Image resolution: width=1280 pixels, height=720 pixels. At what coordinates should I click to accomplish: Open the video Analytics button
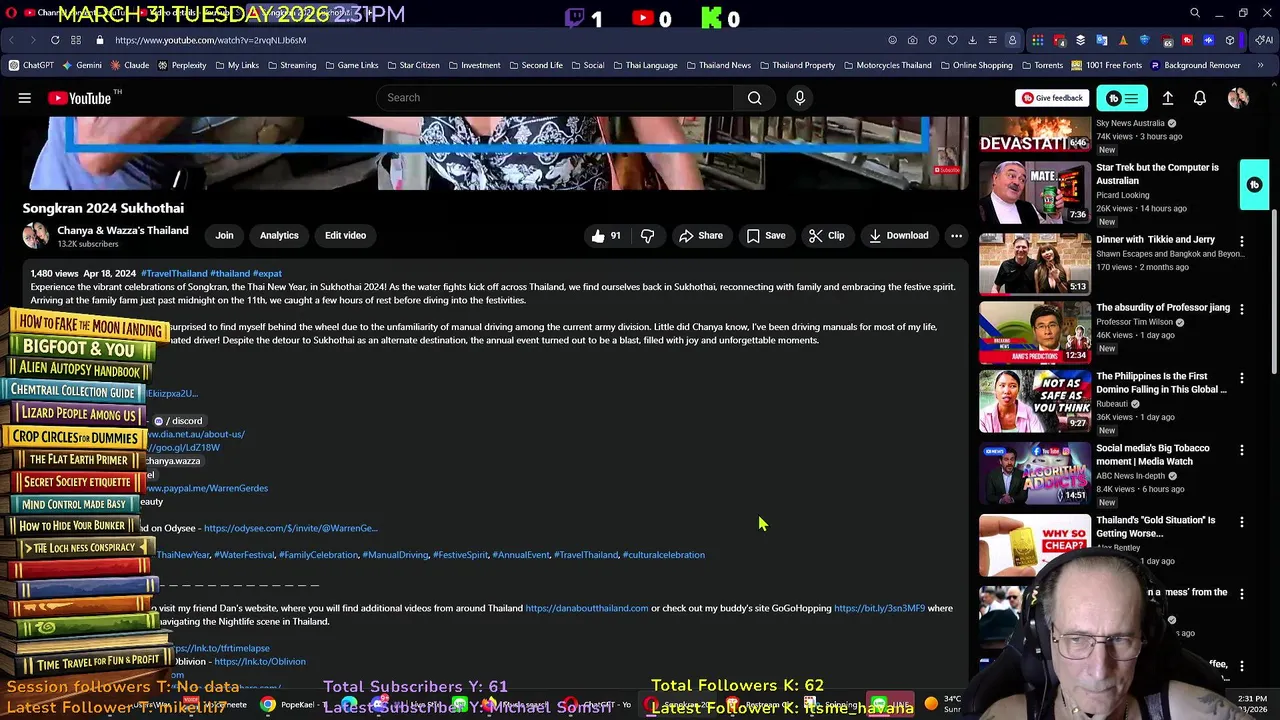279,236
